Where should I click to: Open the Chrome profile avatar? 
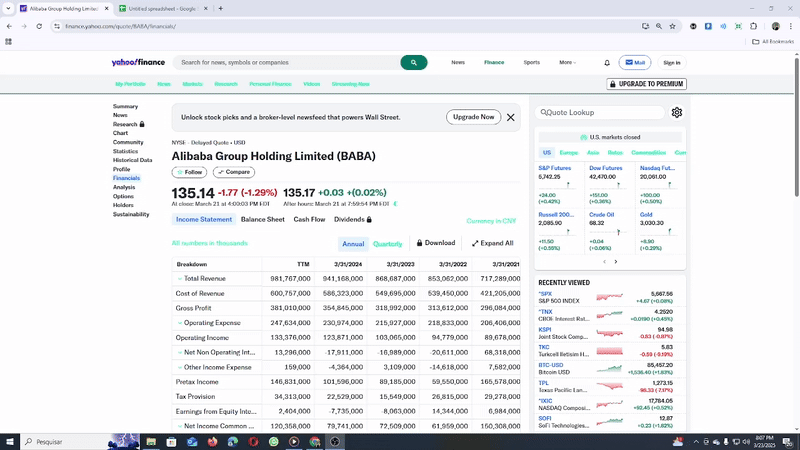click(776, 26)
